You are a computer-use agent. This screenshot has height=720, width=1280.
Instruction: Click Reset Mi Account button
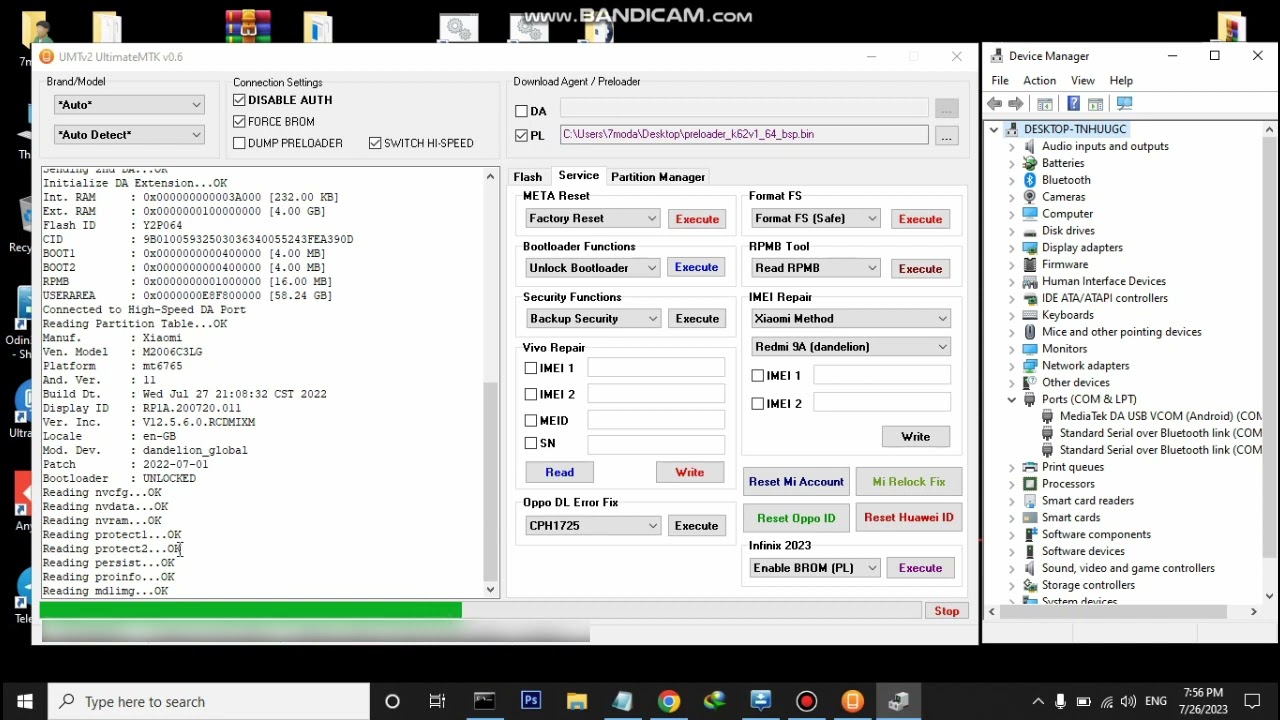click(x=797, y=482)
